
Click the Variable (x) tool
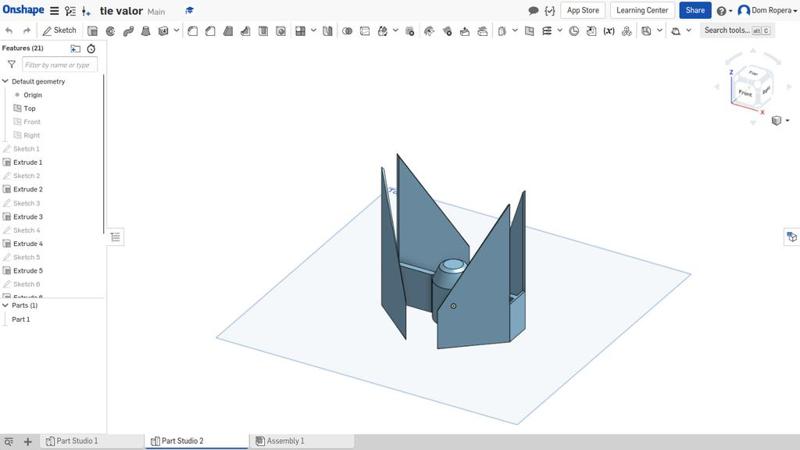(609, 31)
